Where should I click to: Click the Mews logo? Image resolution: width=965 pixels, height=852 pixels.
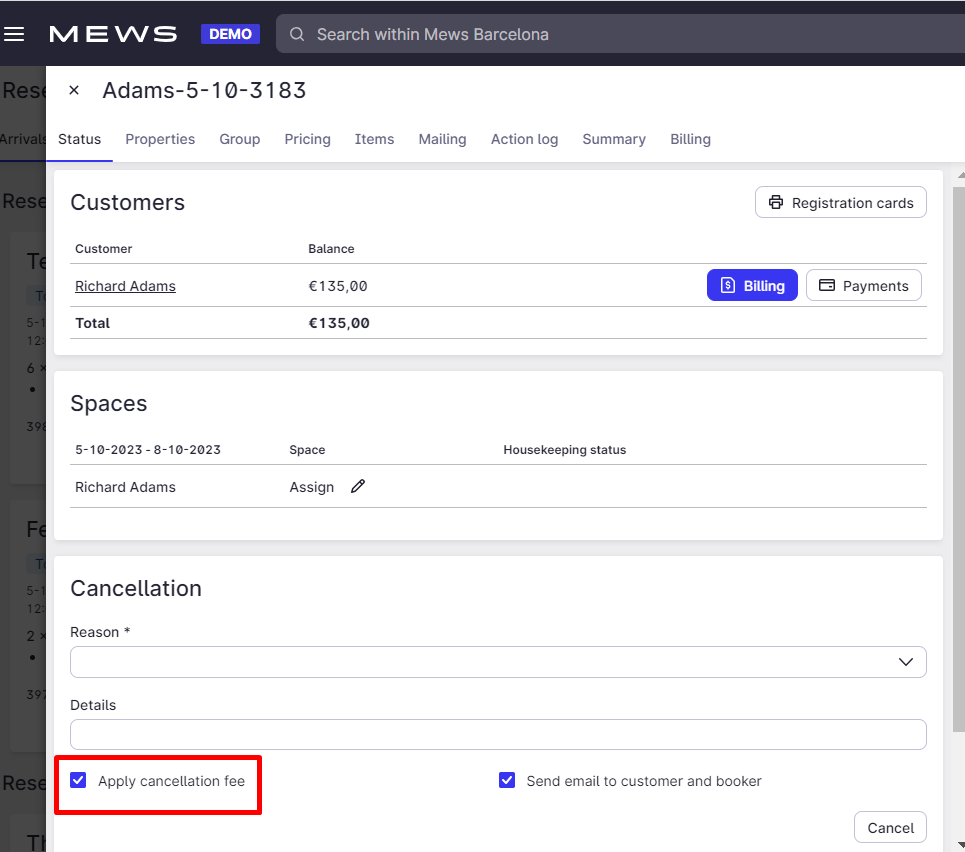pyautogui.click(x=113, y=35)
